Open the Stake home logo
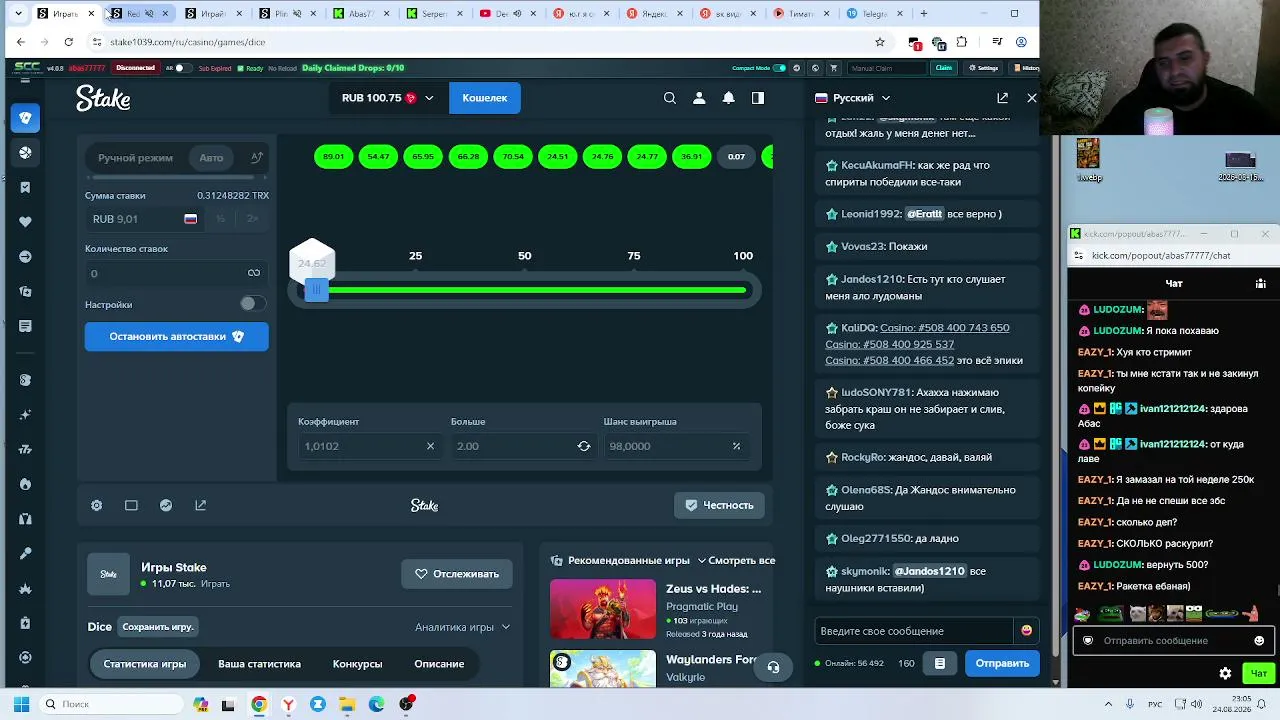The height and width of the screenshot is (720, 1280). click(x=103, y=98)
